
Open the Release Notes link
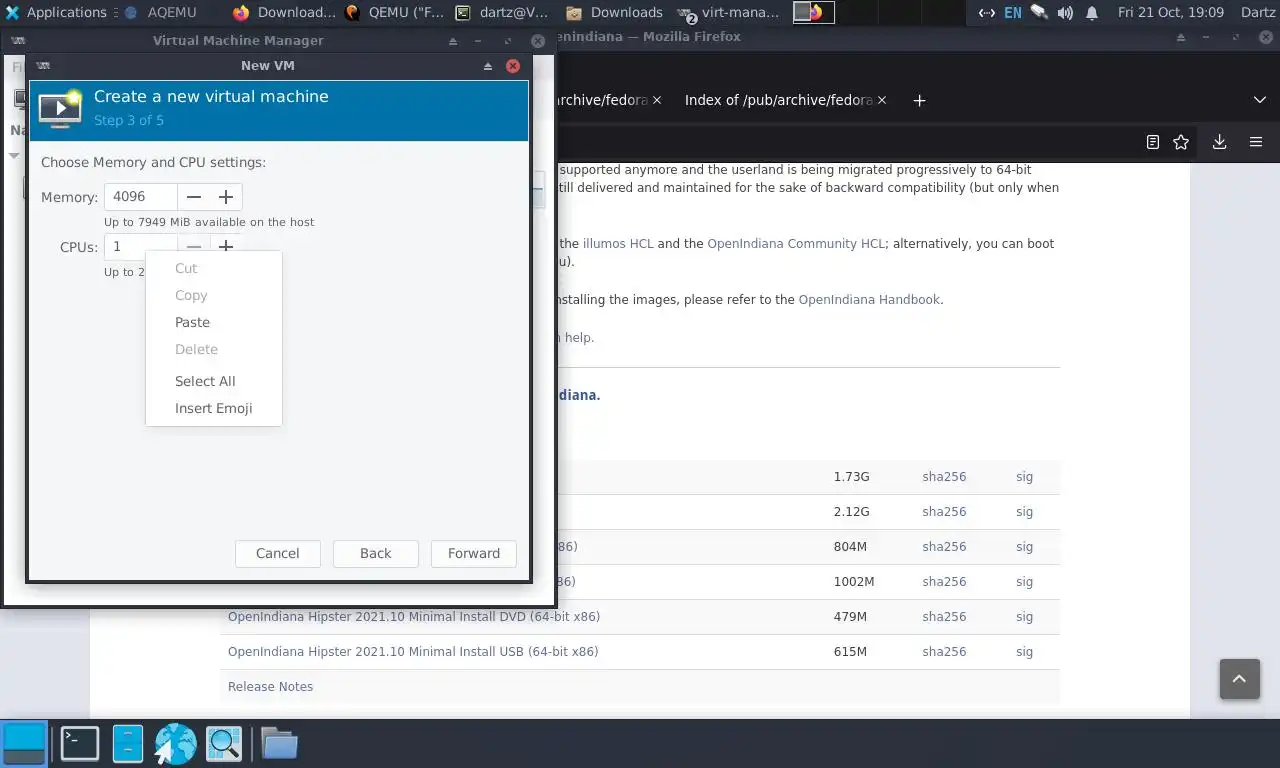click(270, 687)
